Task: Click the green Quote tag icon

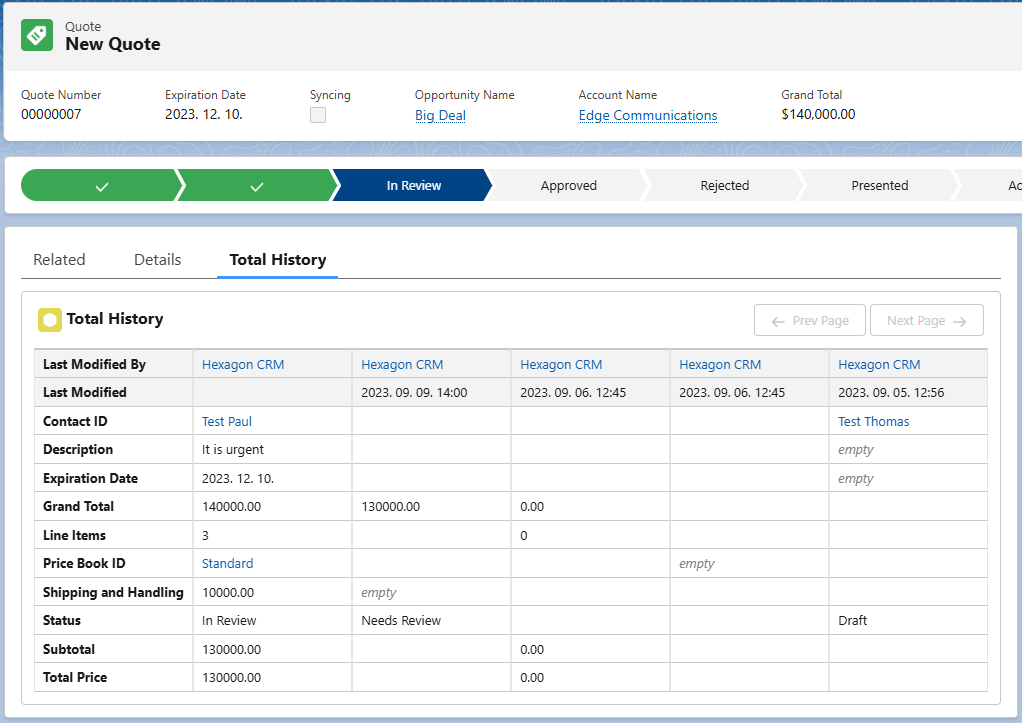Action: point(37,35)
